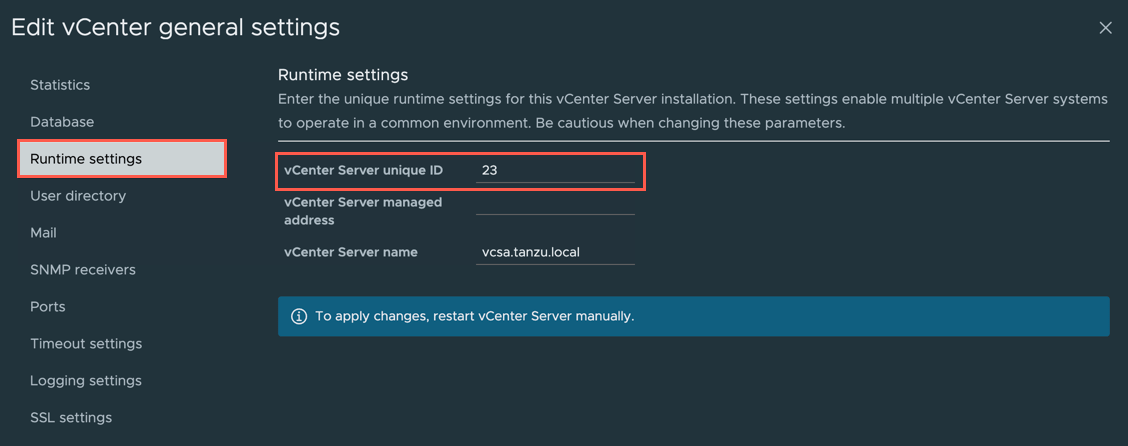
Task: Close the Edit vCenter general settings dialog
Action: (x=1105, y=28)
